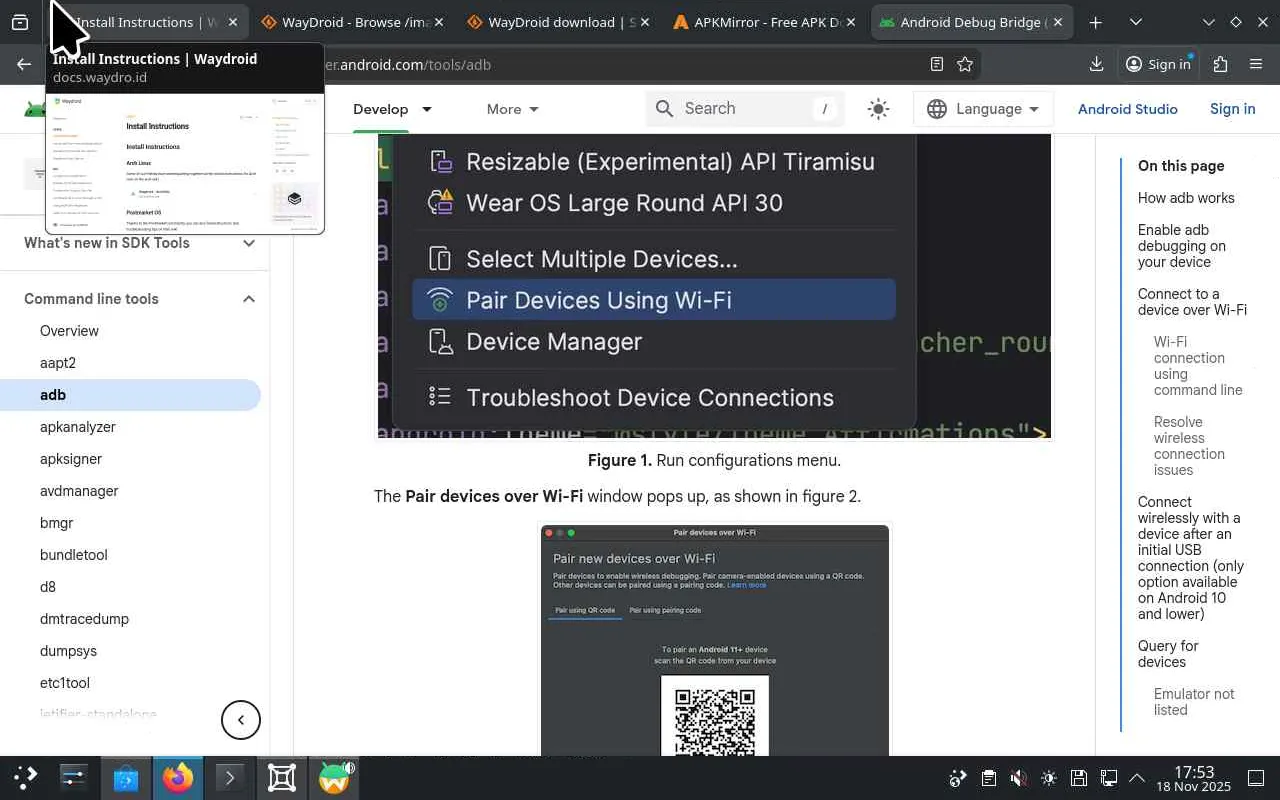Toggle reader view icon in address bar
The width and height of the screenshot is (1280, 800).
tap(937, 64)
